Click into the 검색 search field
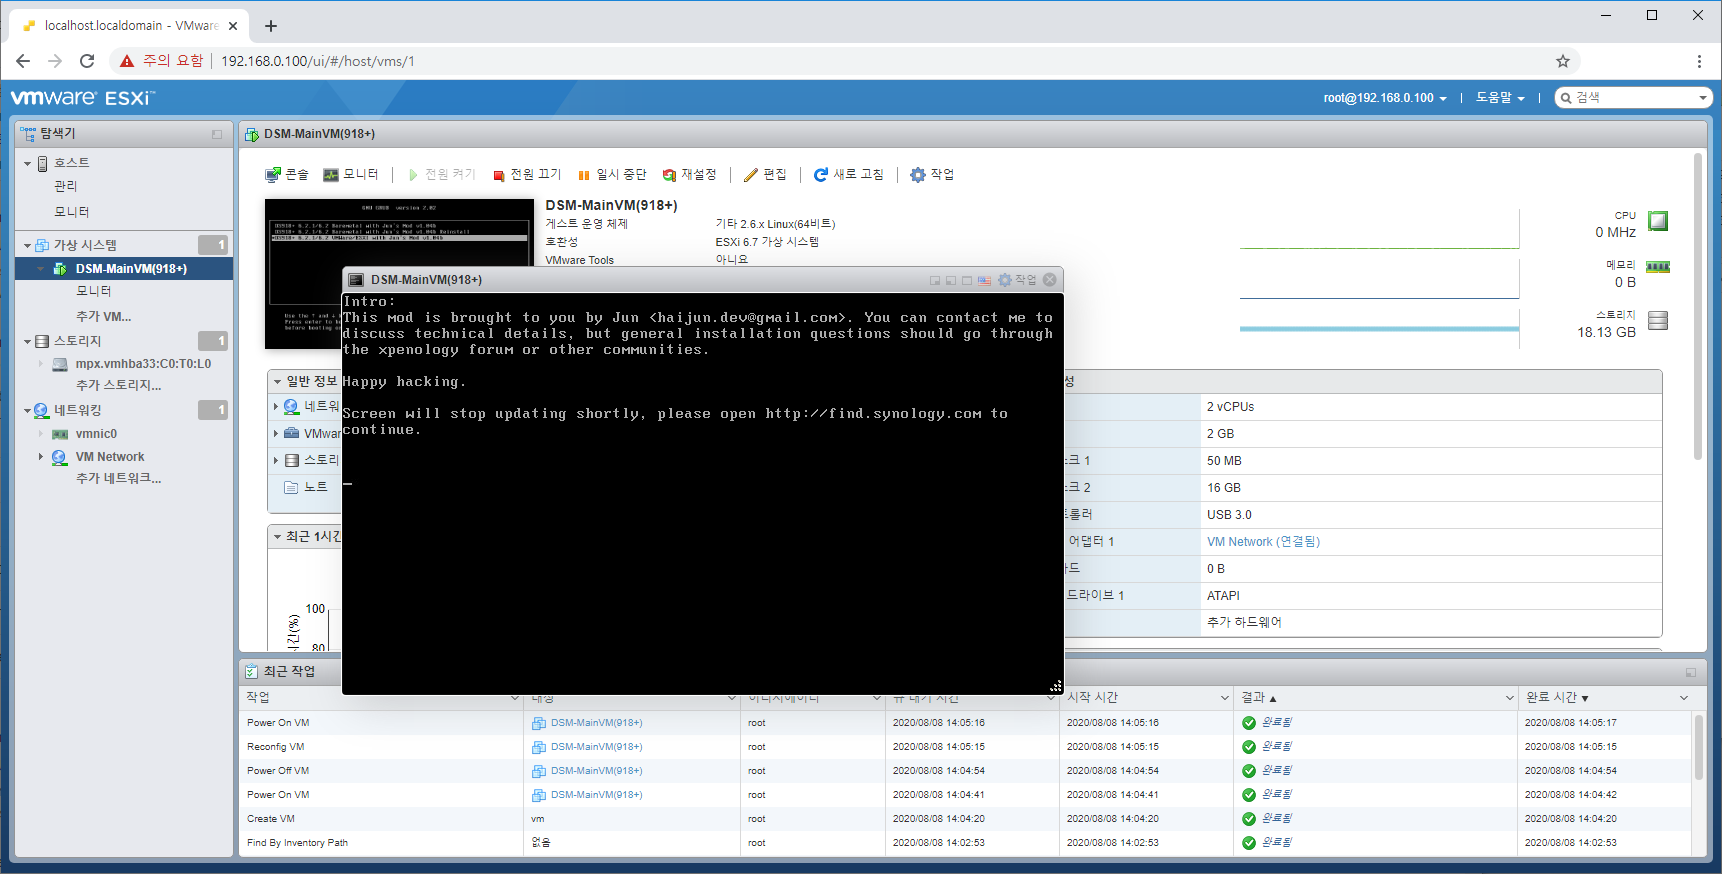This screenshot has width=1722, height=874. [x=1633, y=98]
